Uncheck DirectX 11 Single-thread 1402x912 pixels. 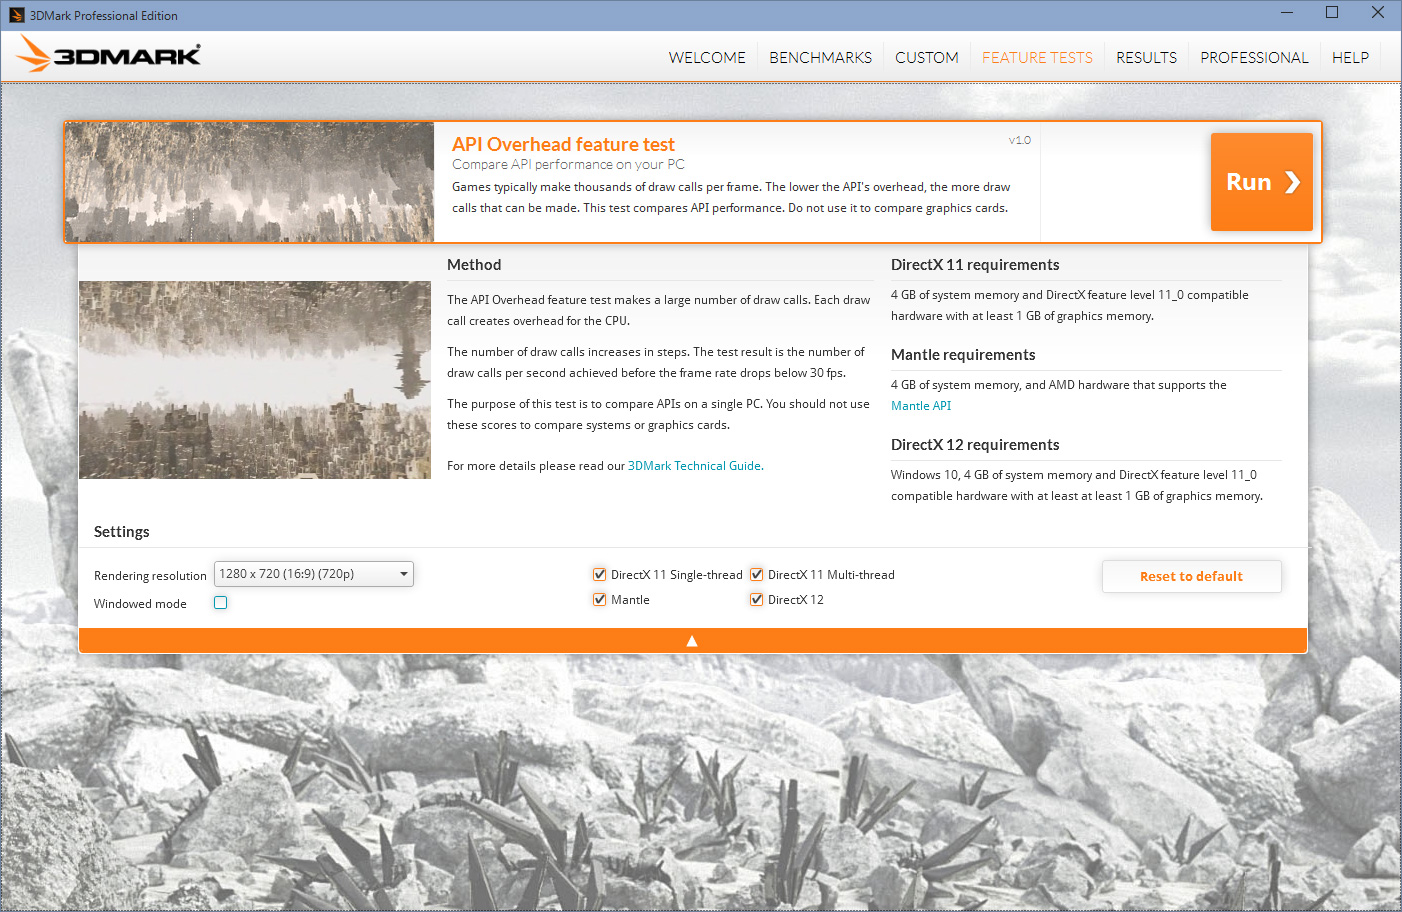coord(600,575)
